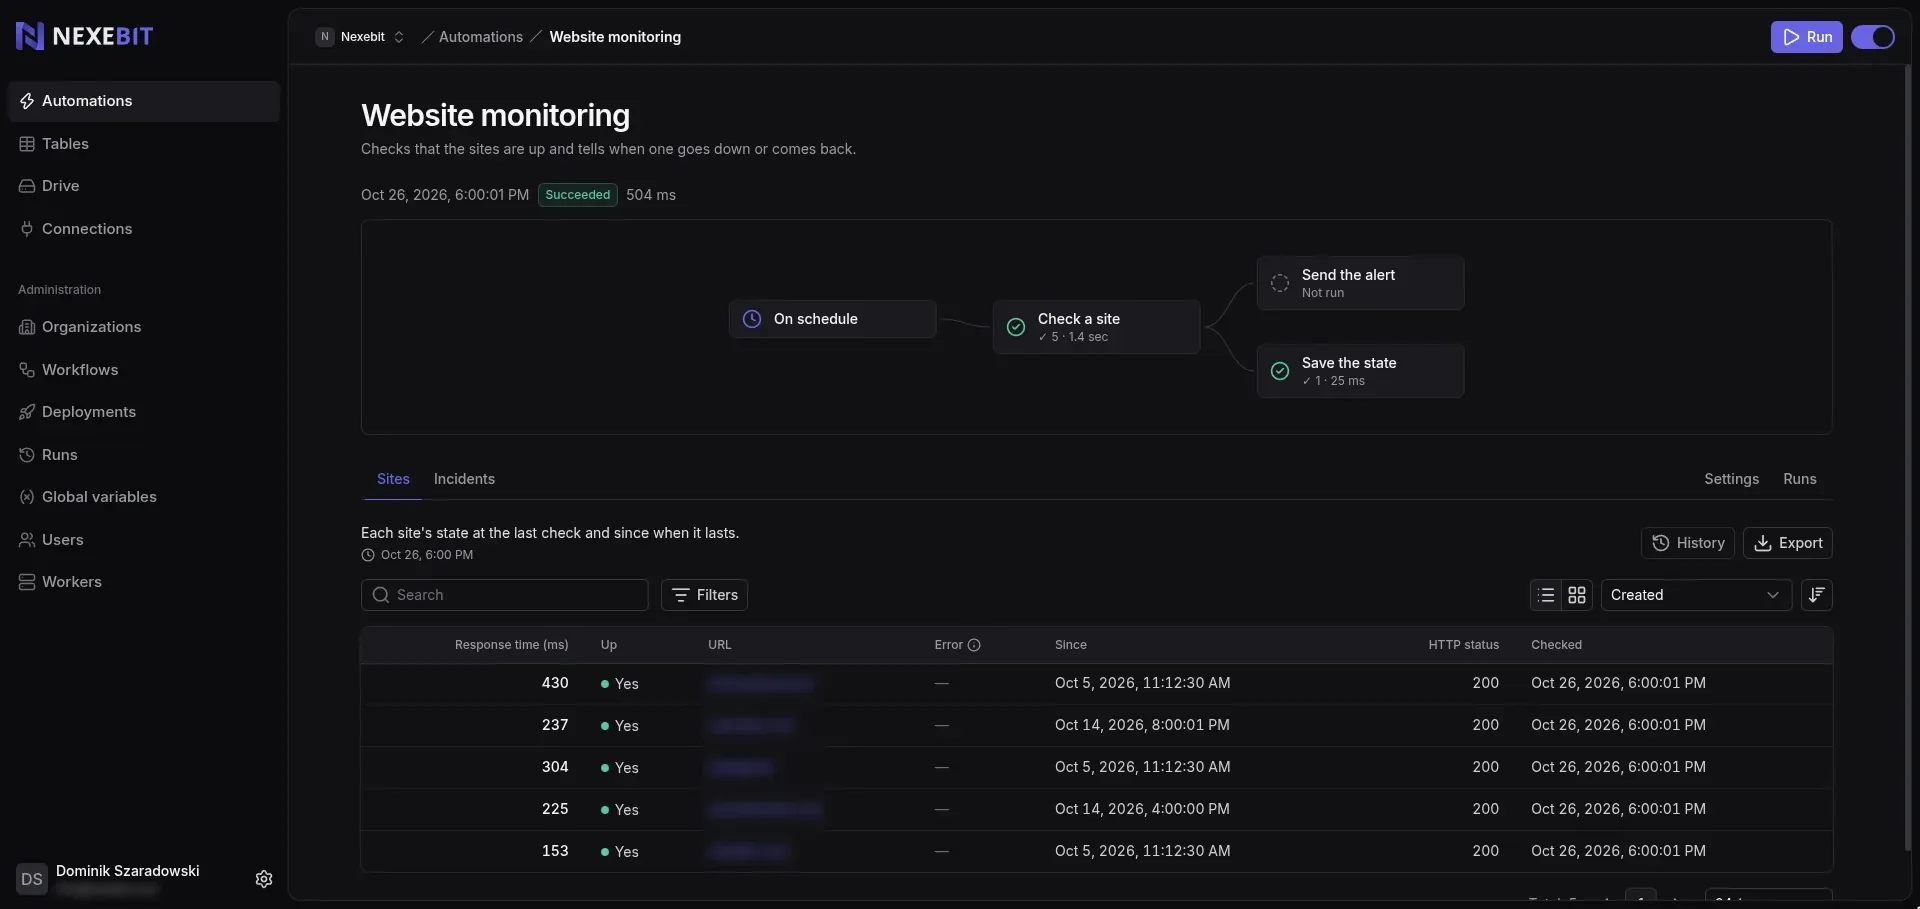Click the HTTP status column header
Viewport: 1920px width, 909px height.
pyautogui.click(x=1463, y=645)
